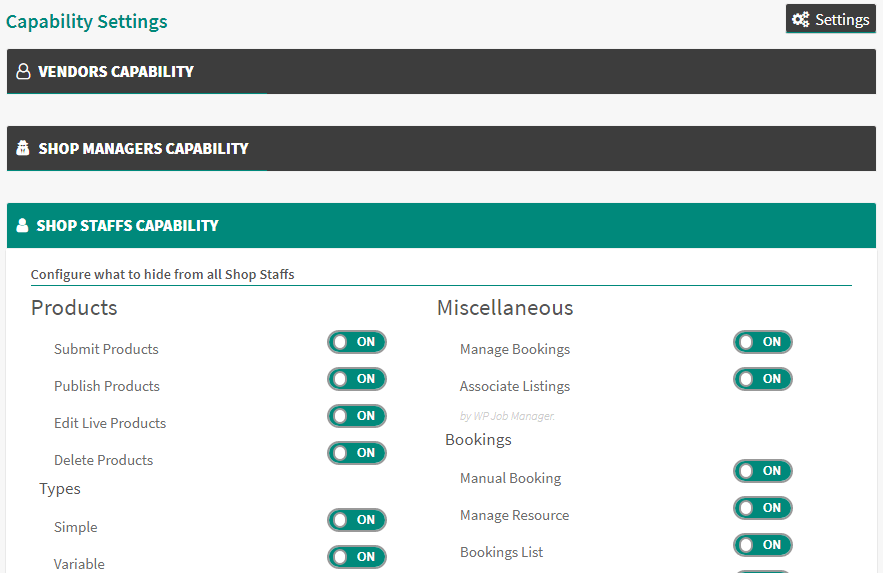Toggle the Edit Live Products switch

356,416
